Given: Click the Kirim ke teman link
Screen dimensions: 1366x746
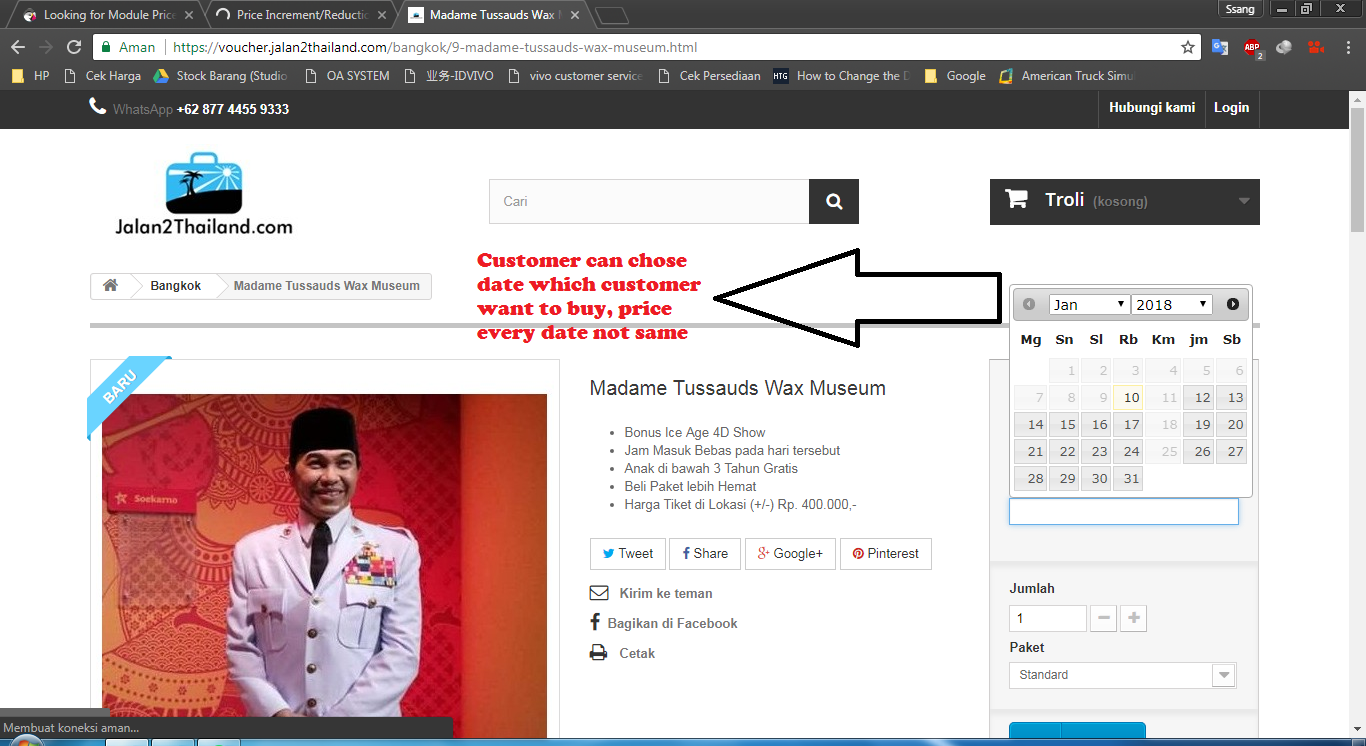Looking at the screenshot, I should [652, 593].
